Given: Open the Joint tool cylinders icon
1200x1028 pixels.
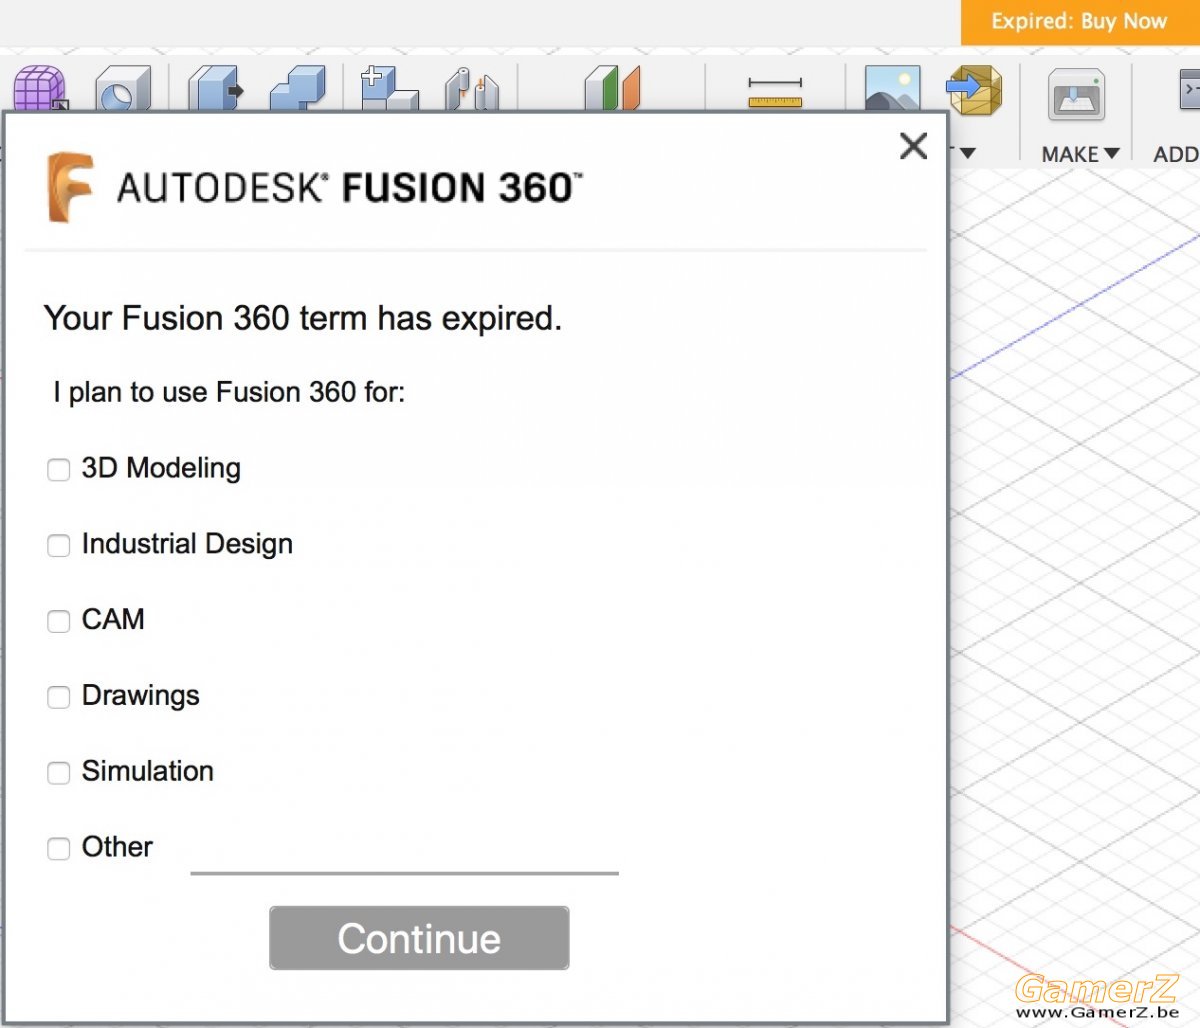Looking at the screenshot, I should [472, 88].
